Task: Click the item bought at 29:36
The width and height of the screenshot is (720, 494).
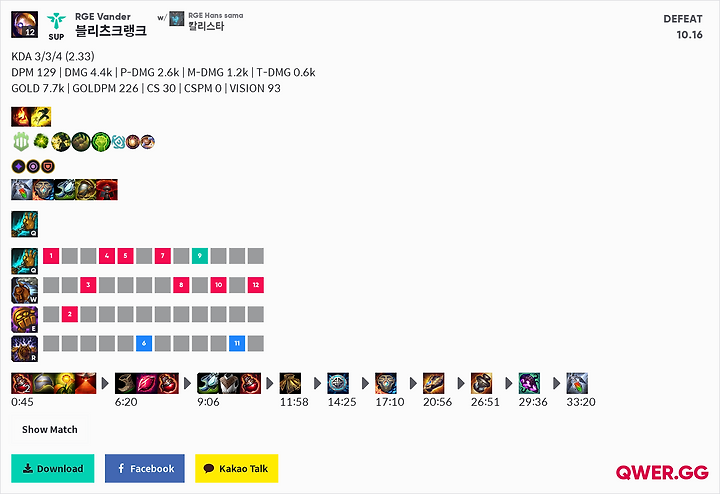Action: click(x=529, y=383)
